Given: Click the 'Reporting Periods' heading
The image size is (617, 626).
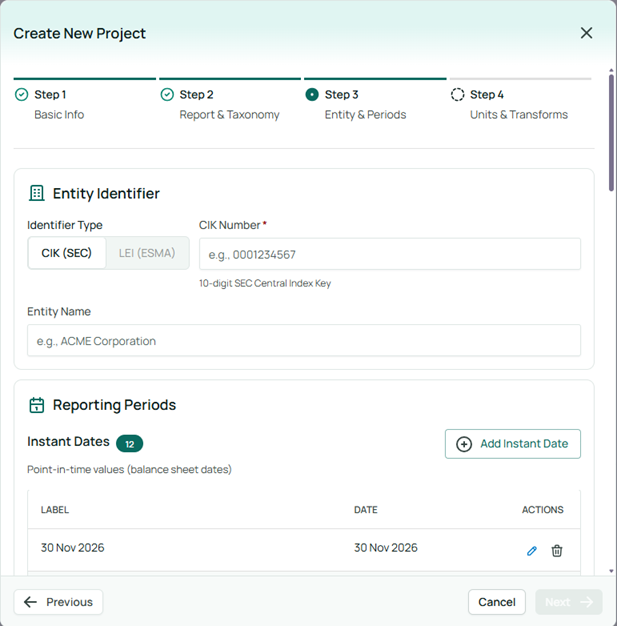Looking at the screenshot, I should pos(114,405).
